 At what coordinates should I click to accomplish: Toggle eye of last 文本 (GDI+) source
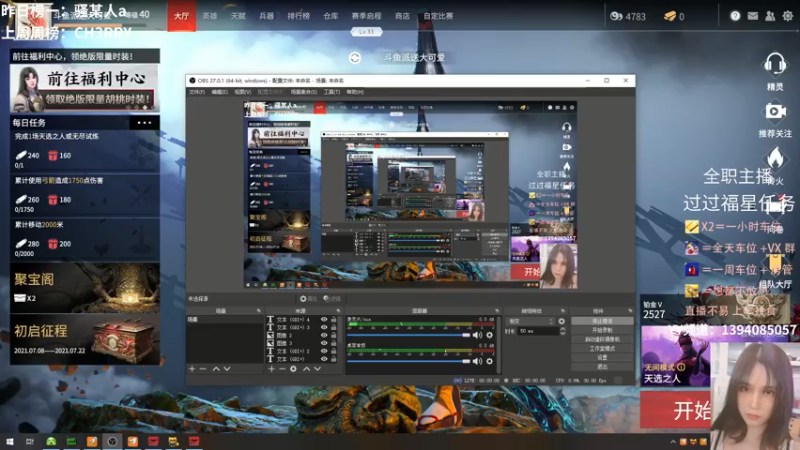point(323,359)
